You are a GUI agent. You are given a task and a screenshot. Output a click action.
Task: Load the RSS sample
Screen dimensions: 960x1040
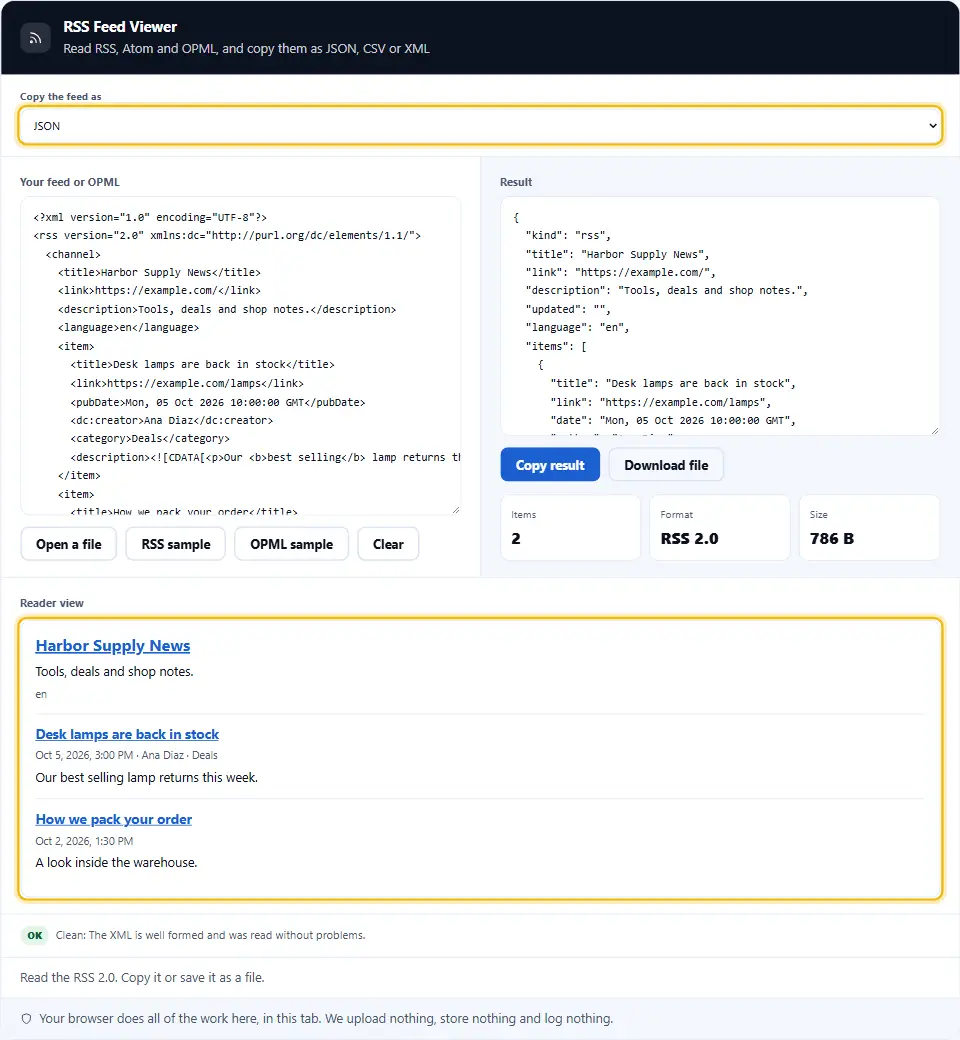tap(176, 544)
